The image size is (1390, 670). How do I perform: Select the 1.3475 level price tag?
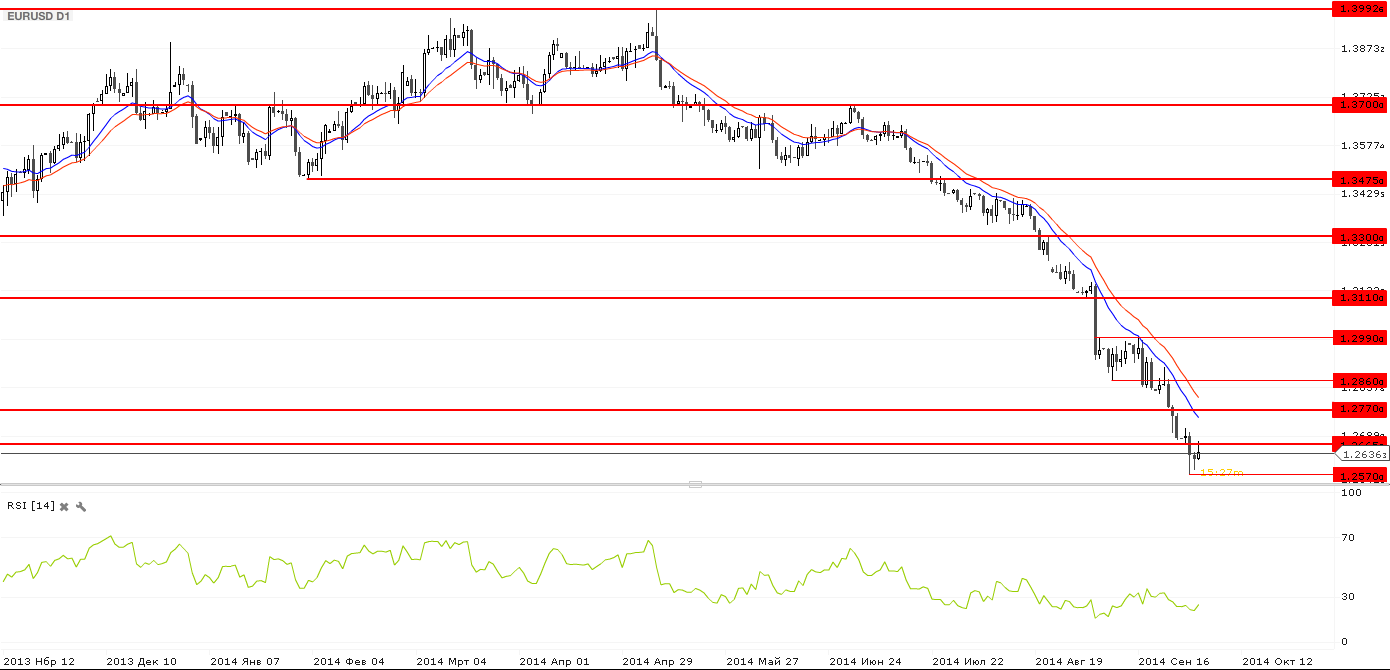[x=1361, y=179]
